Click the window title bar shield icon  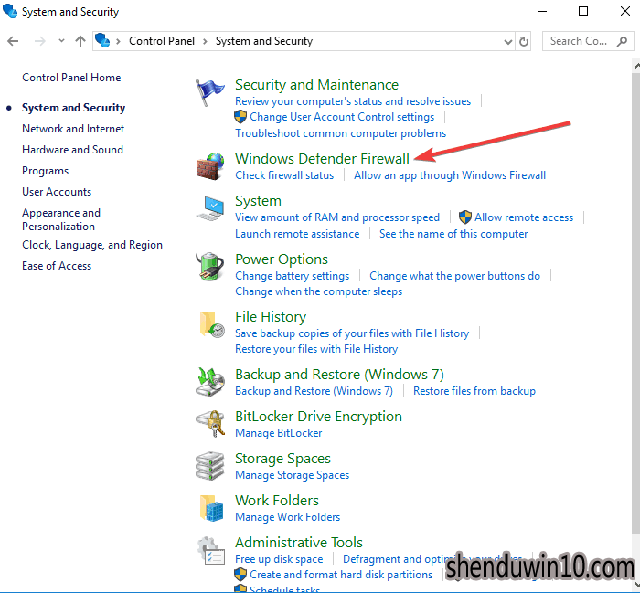(x=10, y=11)
